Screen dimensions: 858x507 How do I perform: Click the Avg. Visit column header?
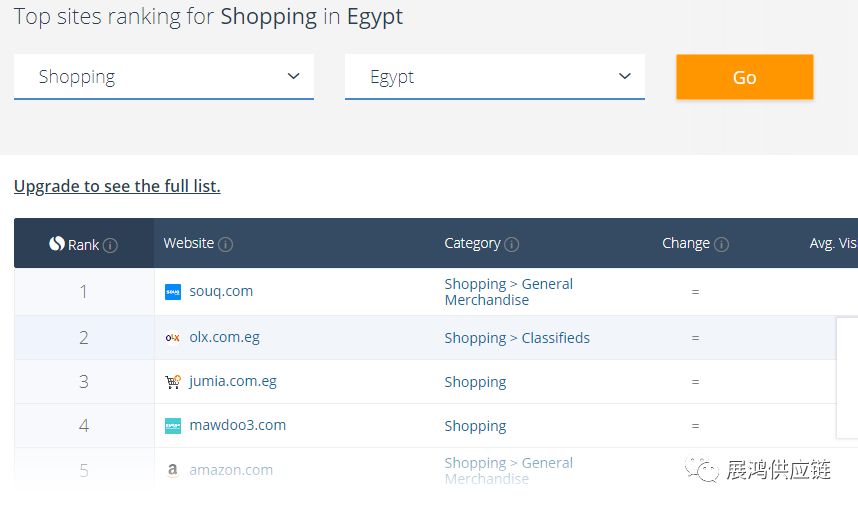[833, 243]
